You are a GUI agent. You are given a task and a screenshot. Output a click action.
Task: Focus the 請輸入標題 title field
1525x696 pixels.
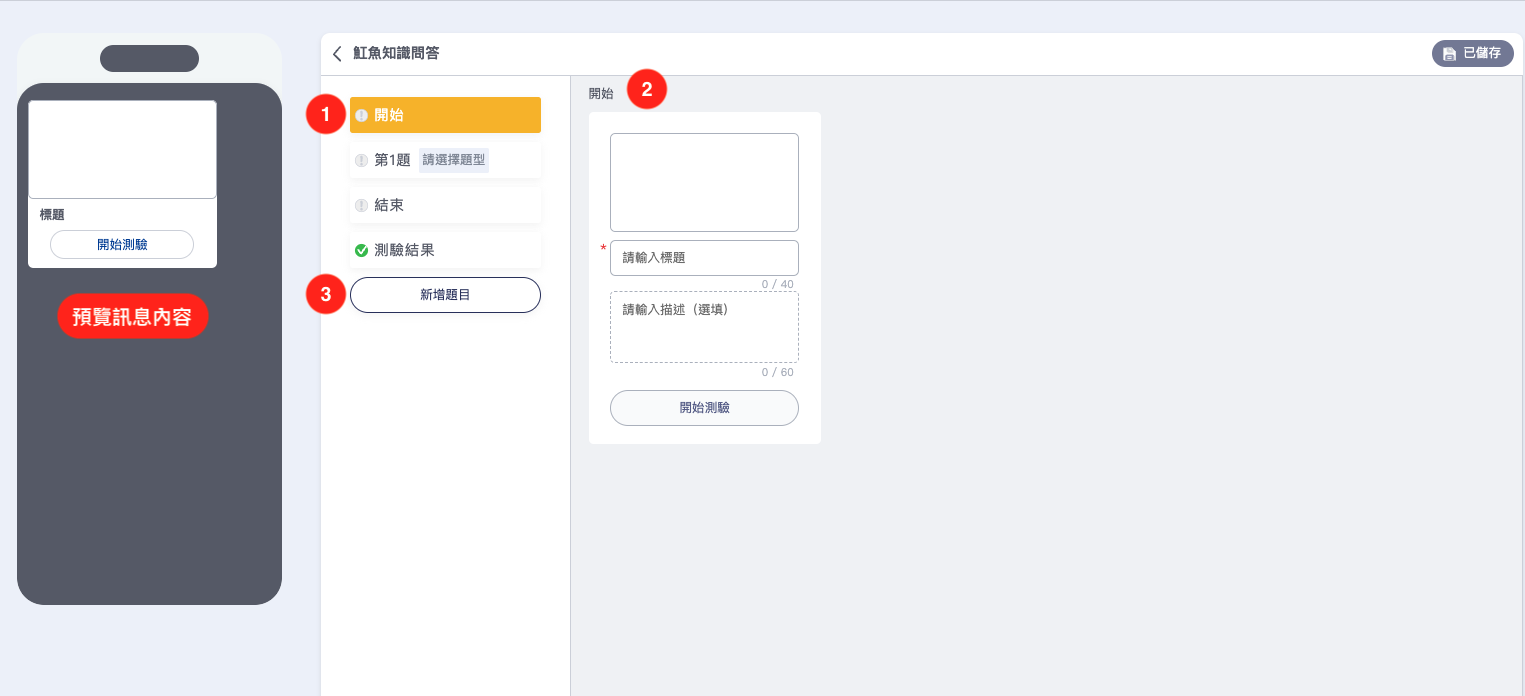coord(704,258)
